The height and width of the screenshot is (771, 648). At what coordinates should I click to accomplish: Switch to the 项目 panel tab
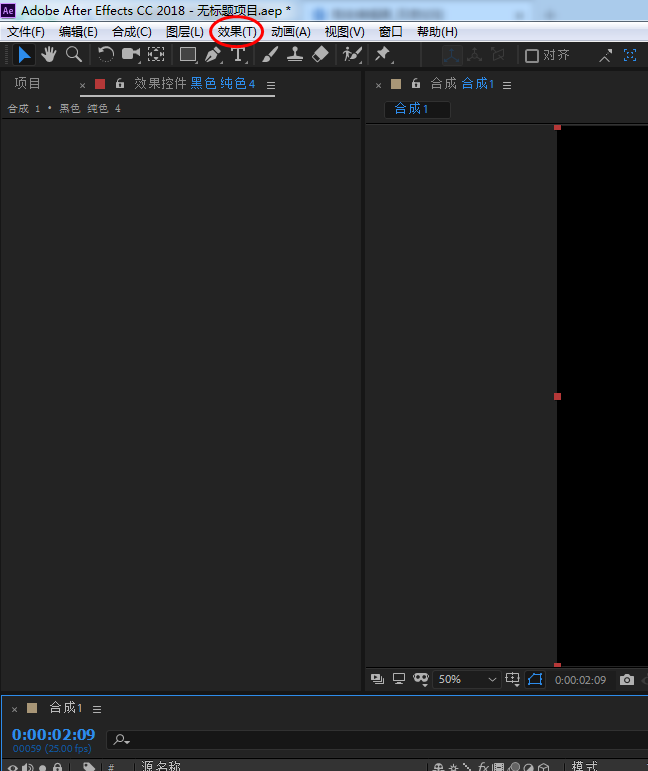click(x=28, y=84)
